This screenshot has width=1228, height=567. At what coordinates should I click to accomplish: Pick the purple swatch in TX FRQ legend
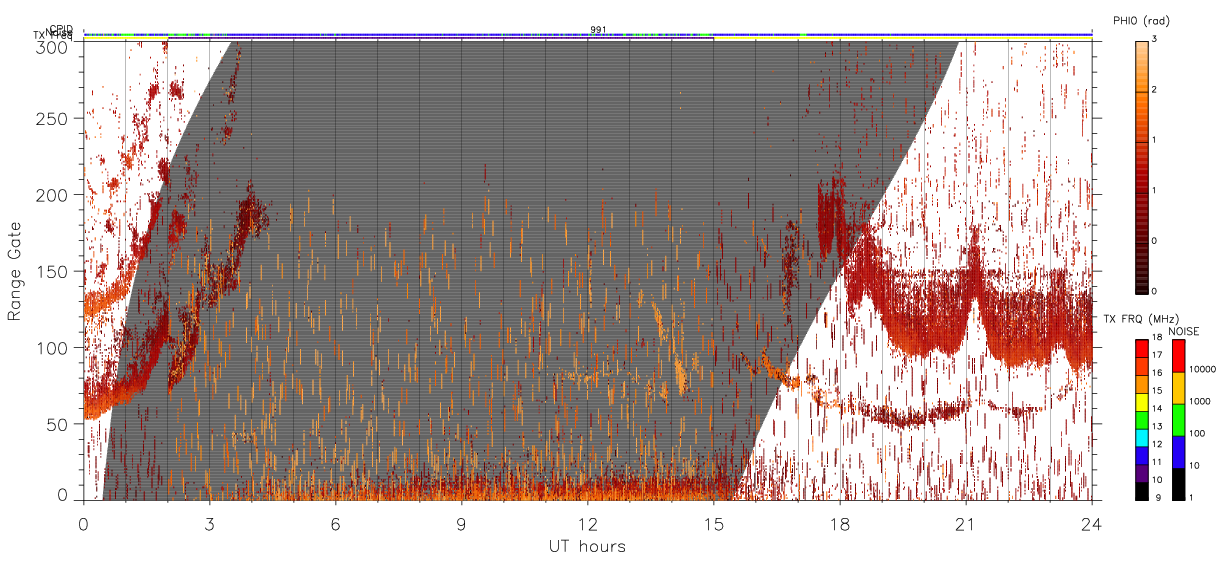click(1141, 472)
